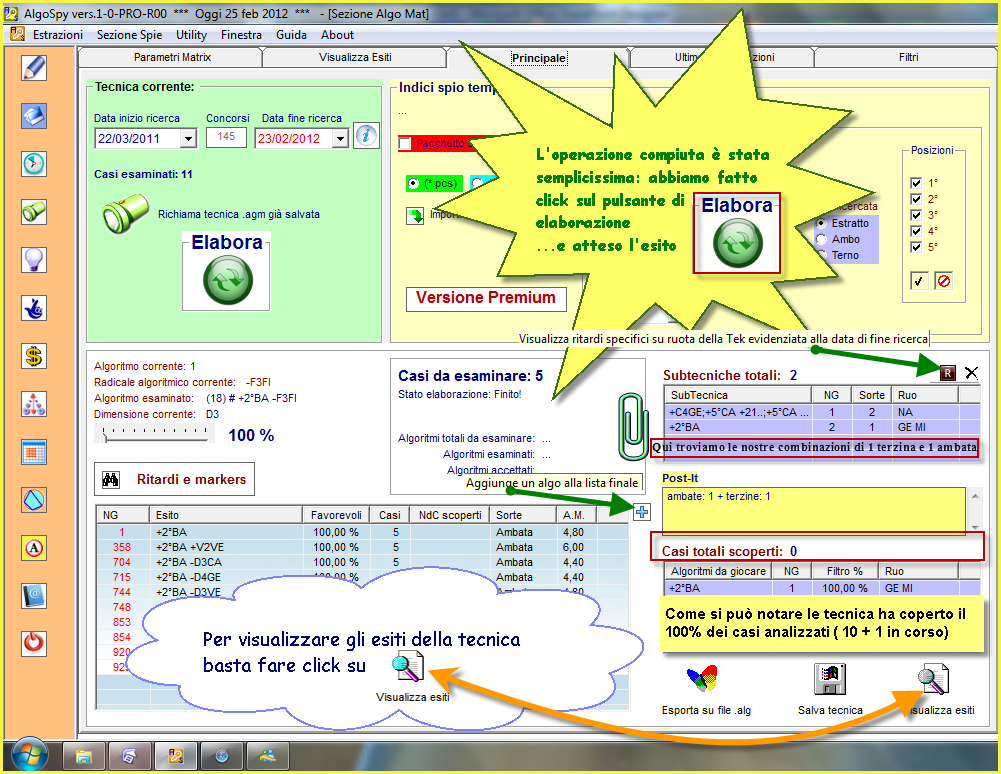The height and width of the screenshot is (774, 1001).
Task: Toggle the 3° position checkbox
Action: pyautogui.click(x=916, y=215)
